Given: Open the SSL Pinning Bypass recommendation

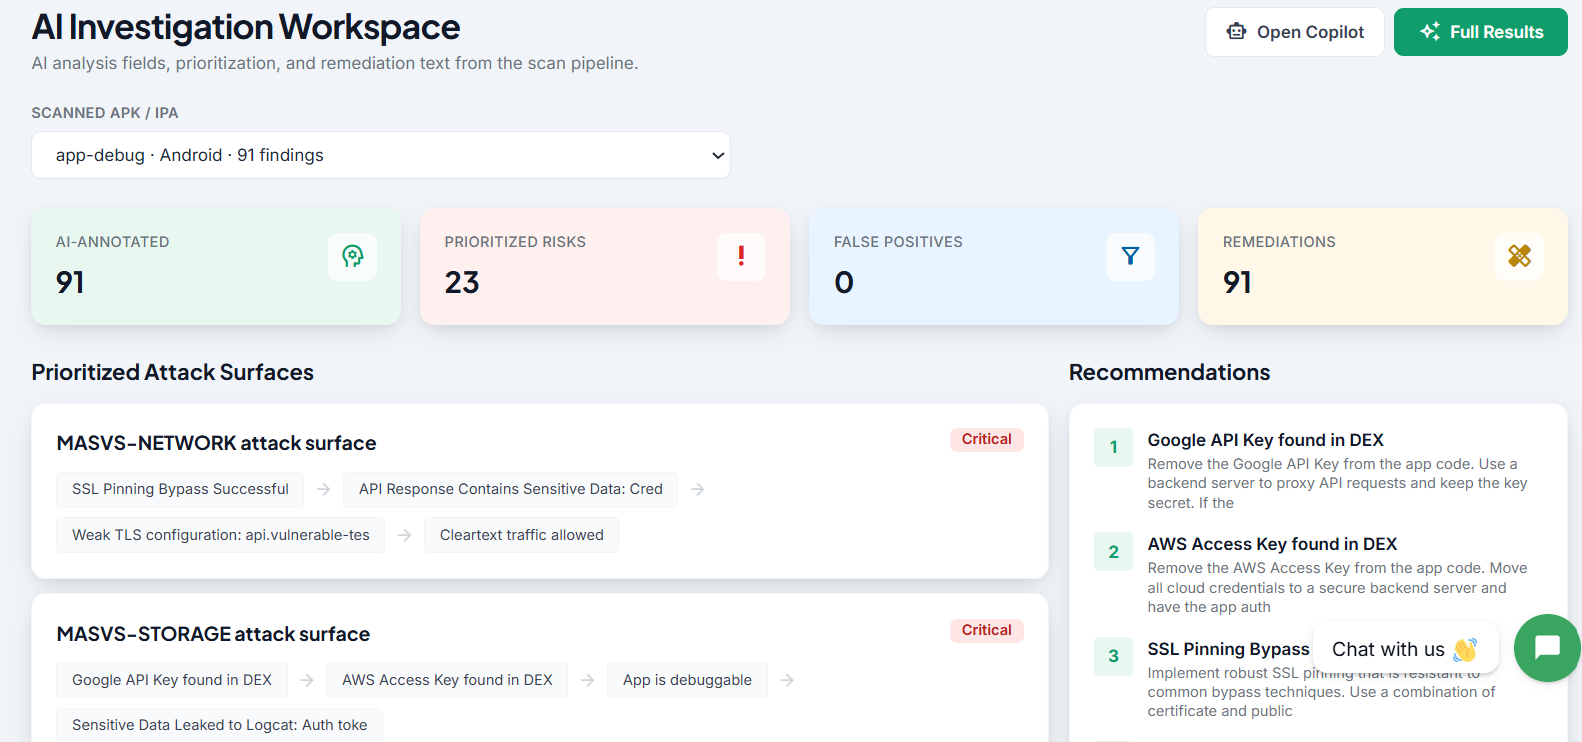Looking at the screenshot, I should pyautogui.click(x=1229, y=649).
